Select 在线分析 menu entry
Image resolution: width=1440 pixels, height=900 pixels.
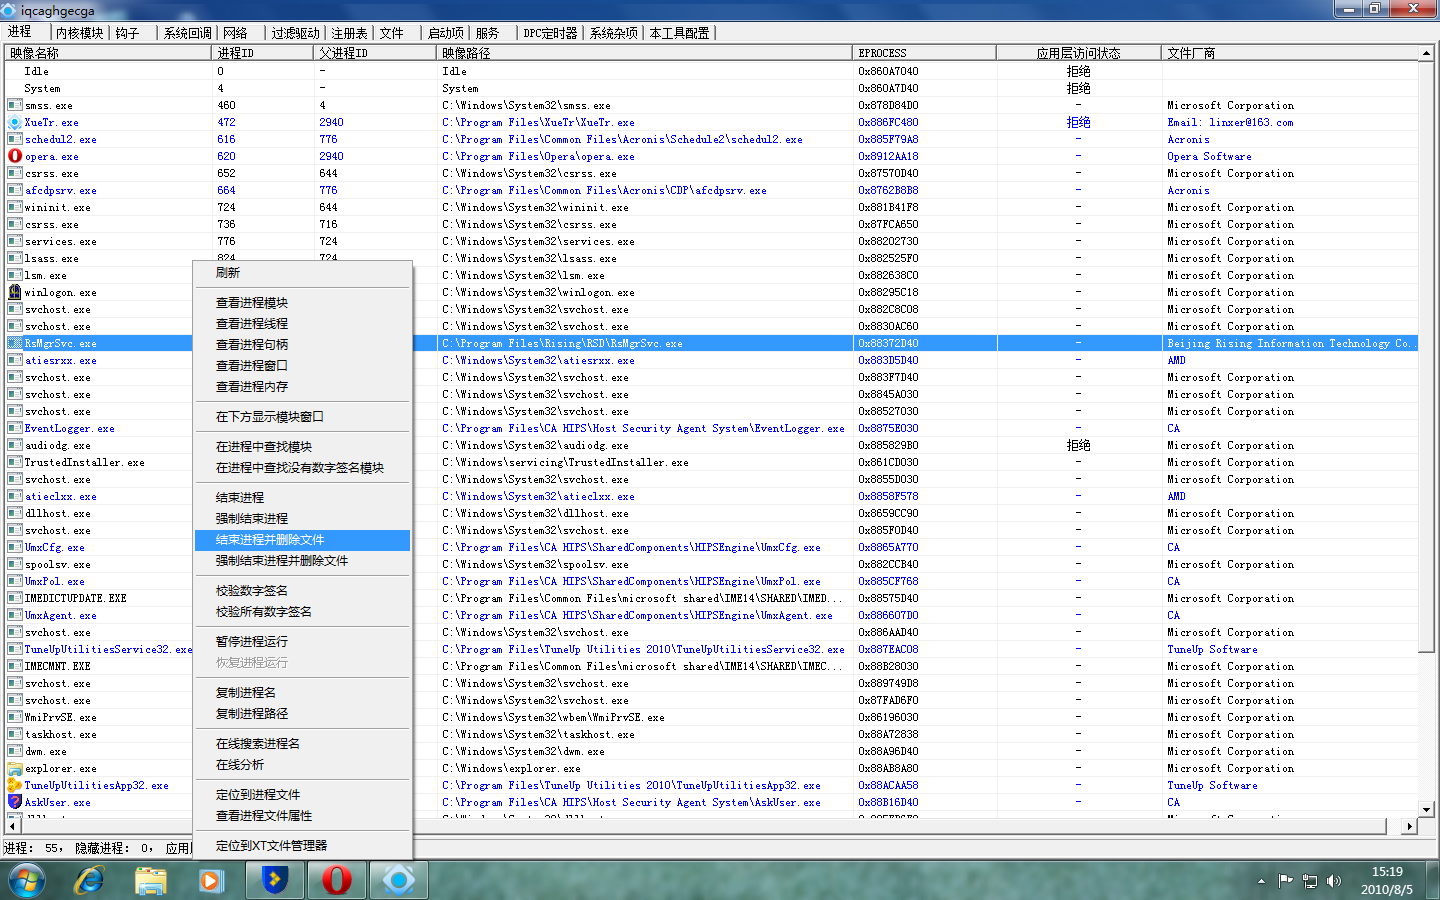click(303, 765)
